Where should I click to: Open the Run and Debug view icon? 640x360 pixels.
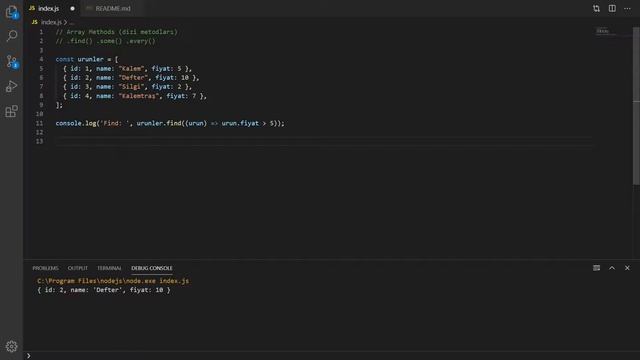[x=11, y=87]
